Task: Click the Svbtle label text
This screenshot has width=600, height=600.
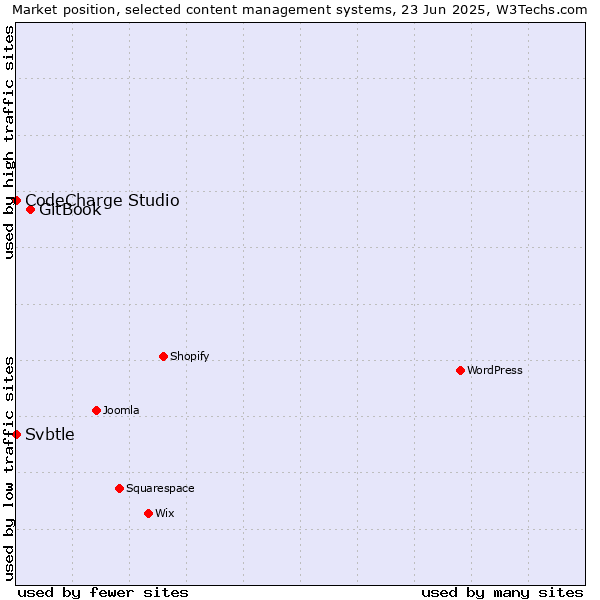Action: (50, 435)
